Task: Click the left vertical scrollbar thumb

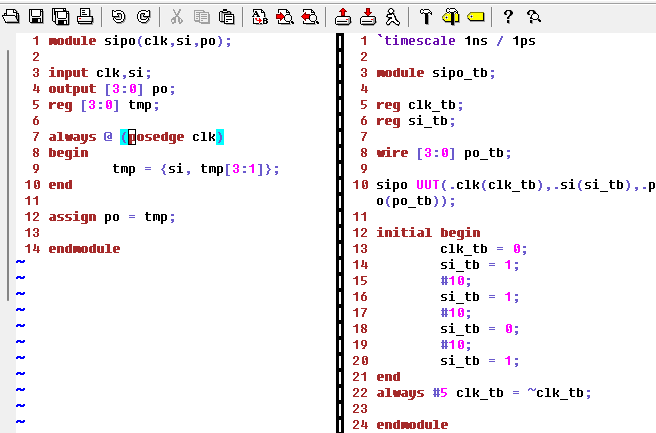Action: click(9, 170)
